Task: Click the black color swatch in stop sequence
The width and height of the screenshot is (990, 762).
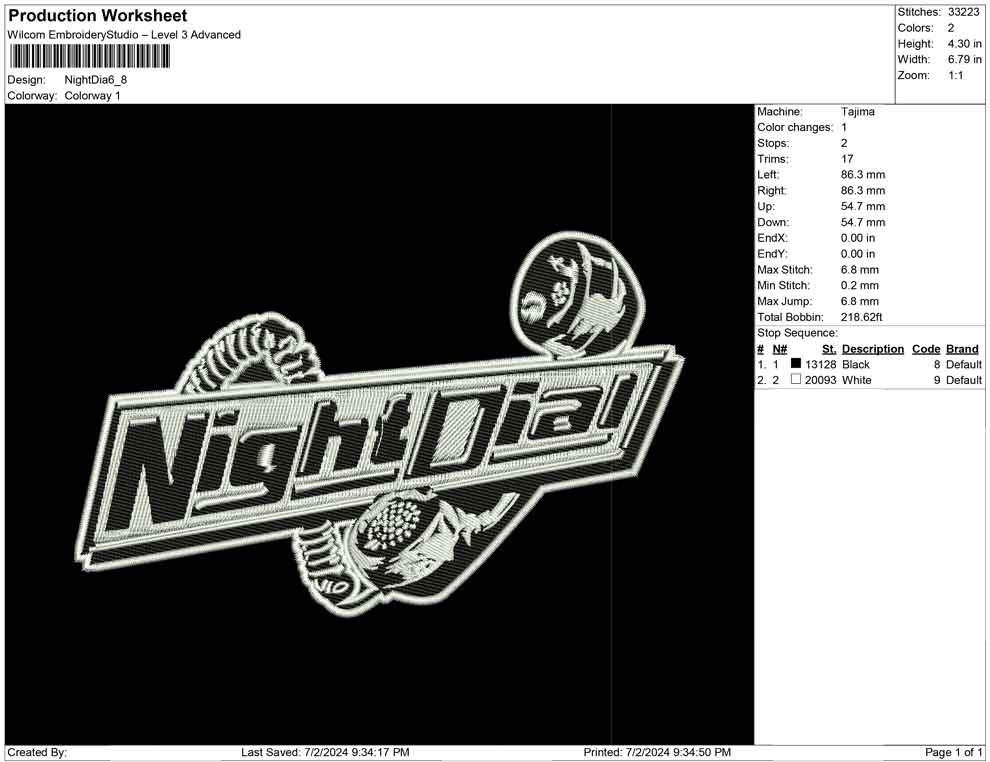Action: coord(796,364)
